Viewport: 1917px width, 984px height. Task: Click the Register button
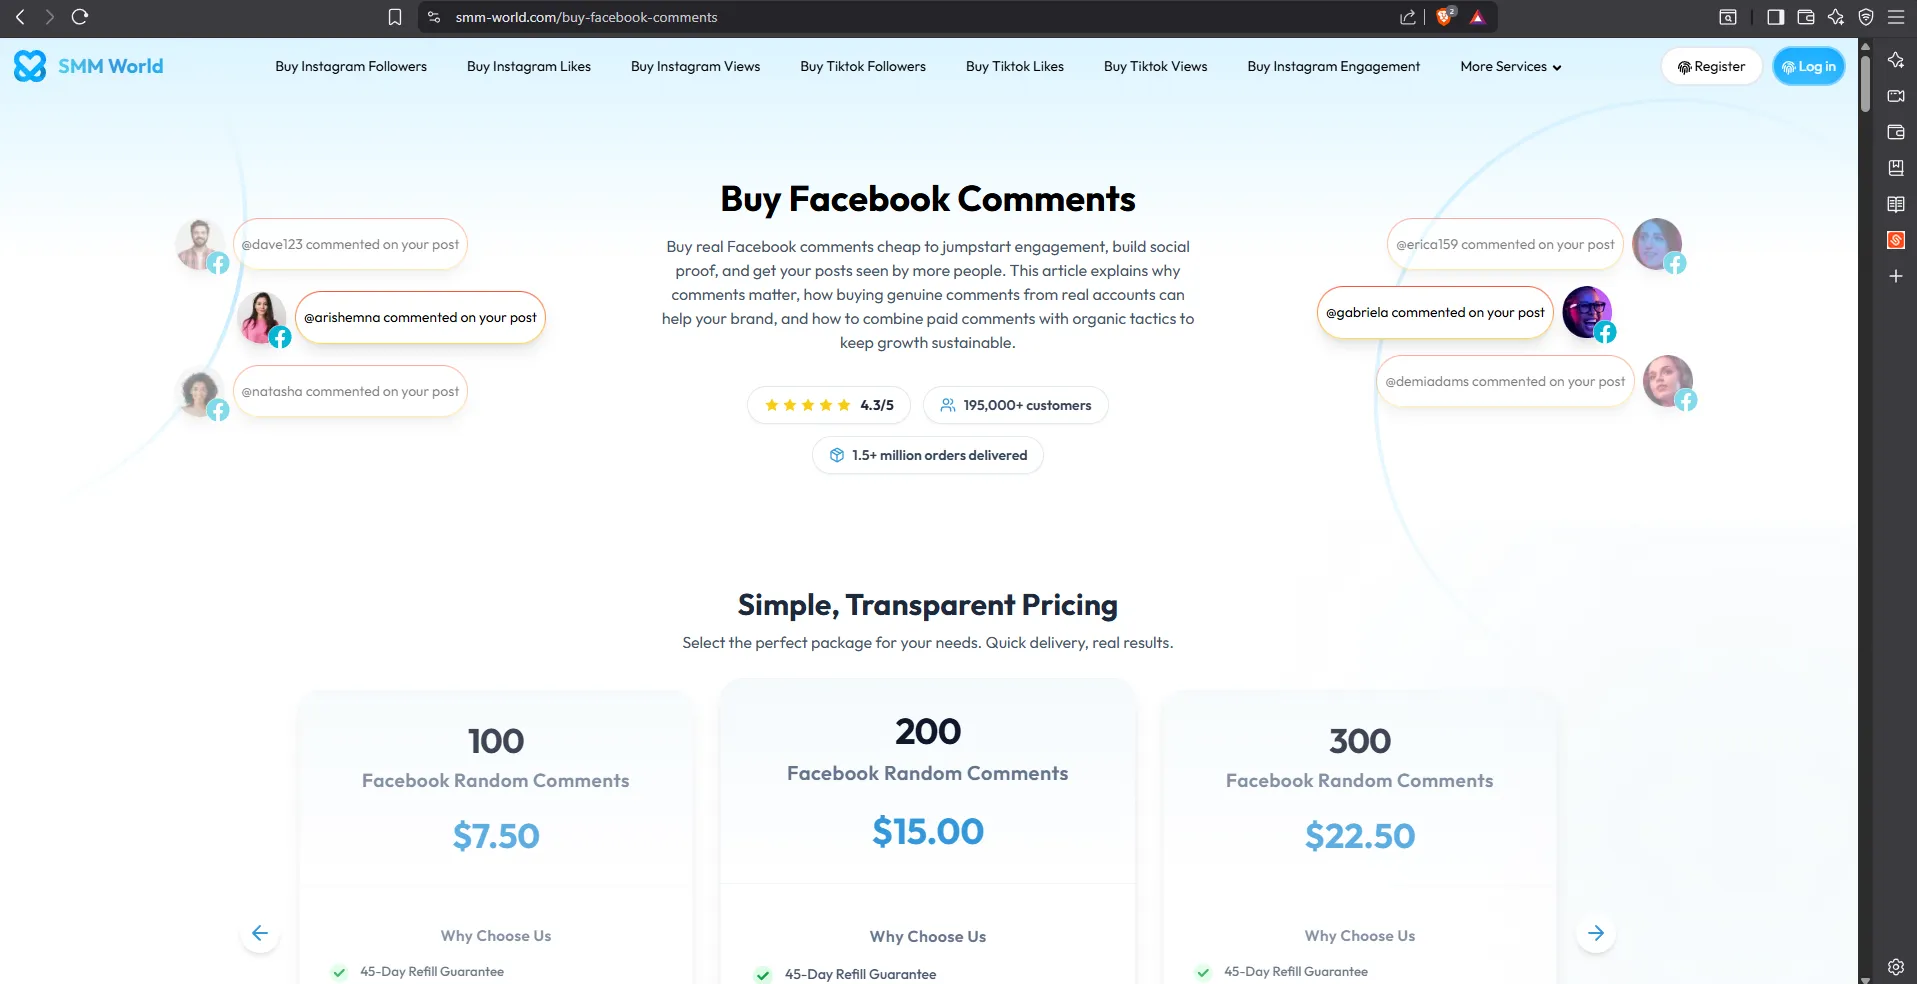[x=1711, y=66]
